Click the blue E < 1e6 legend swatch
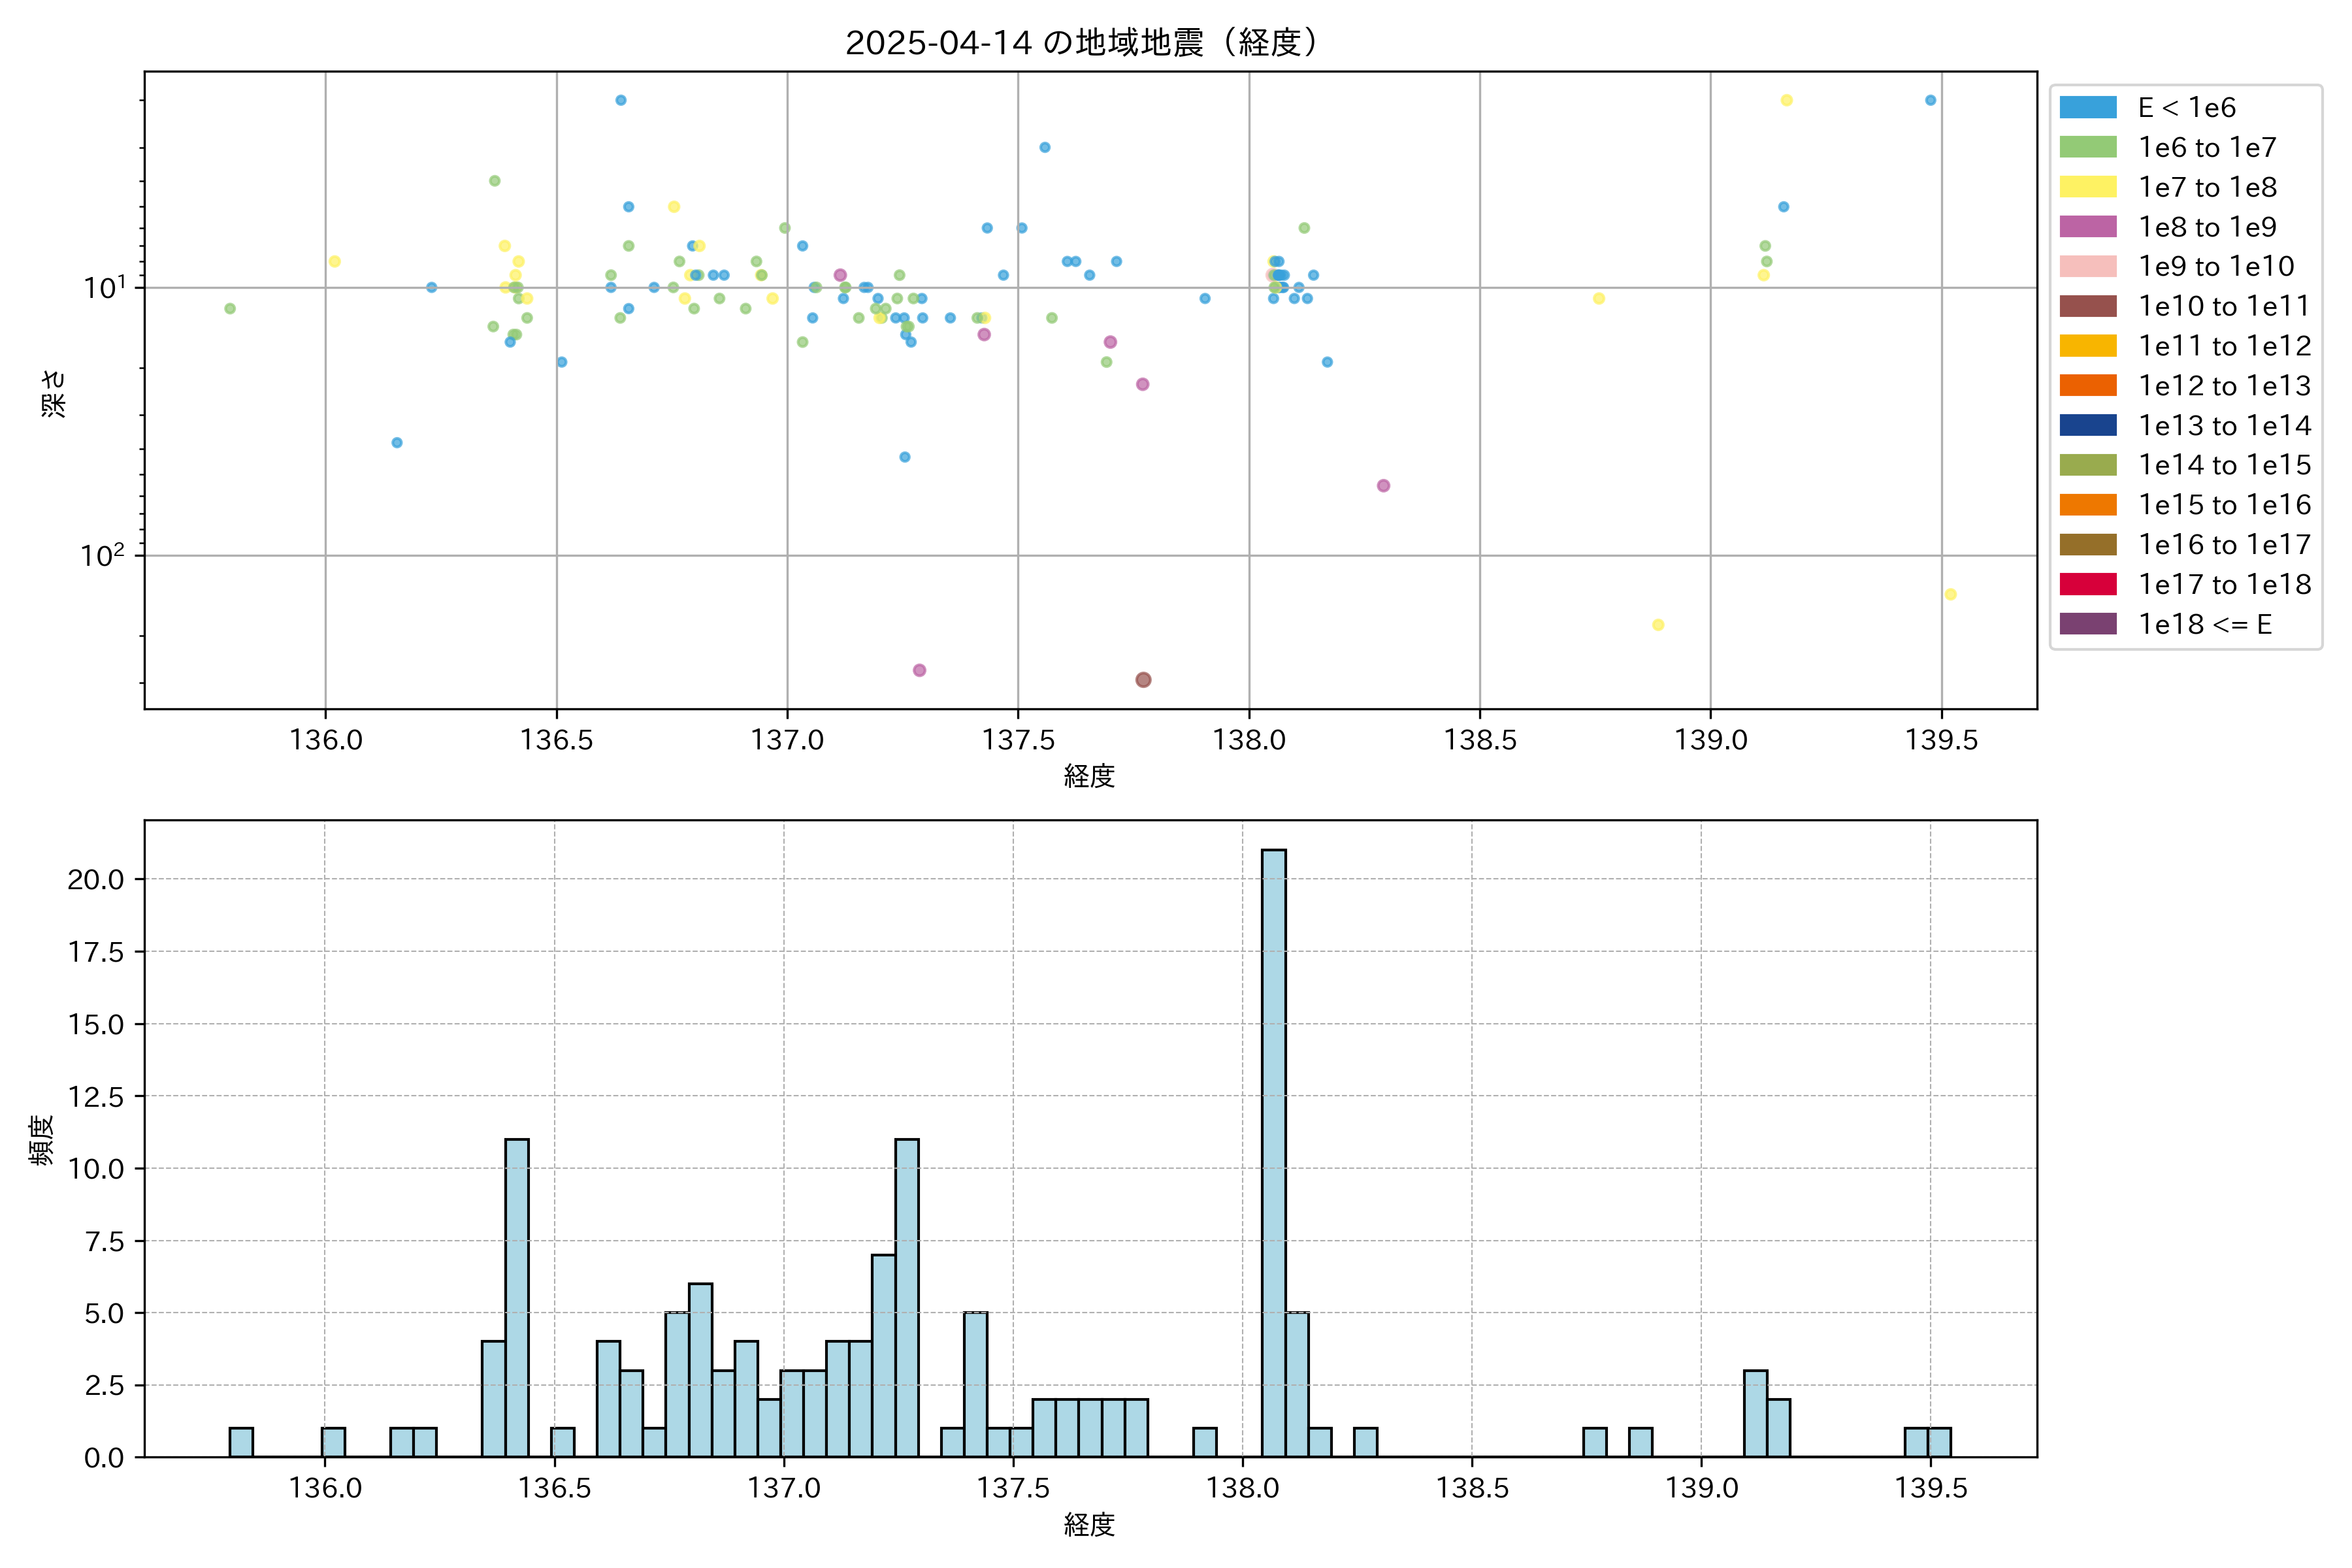The image size is (2352, 1568). [x=2088, y=108]
